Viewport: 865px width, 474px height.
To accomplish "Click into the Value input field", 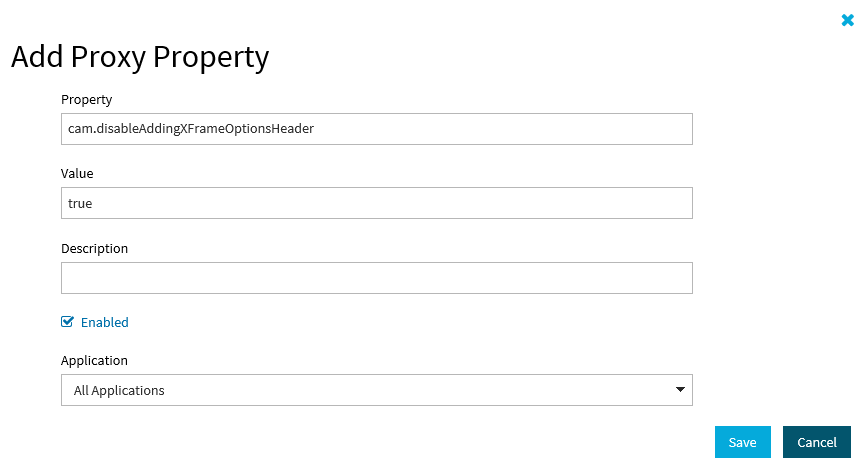I will [376, 203].
